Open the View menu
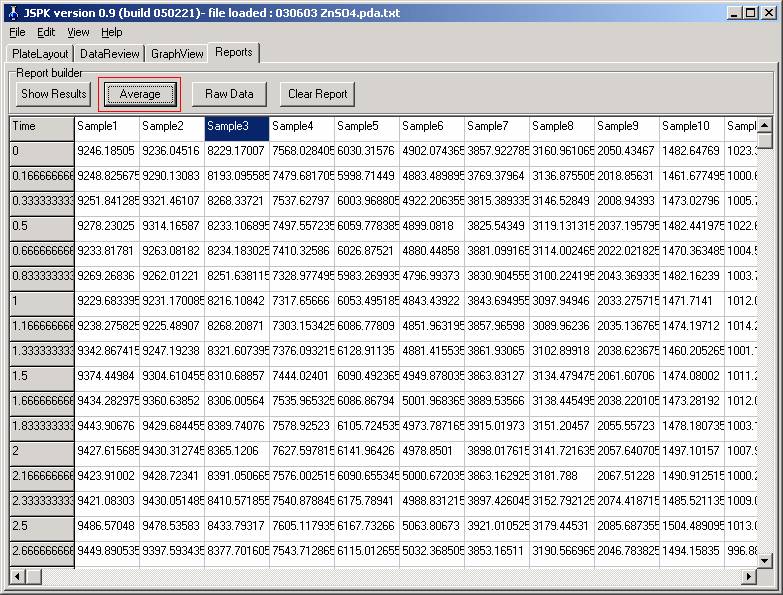 point(78,32)
